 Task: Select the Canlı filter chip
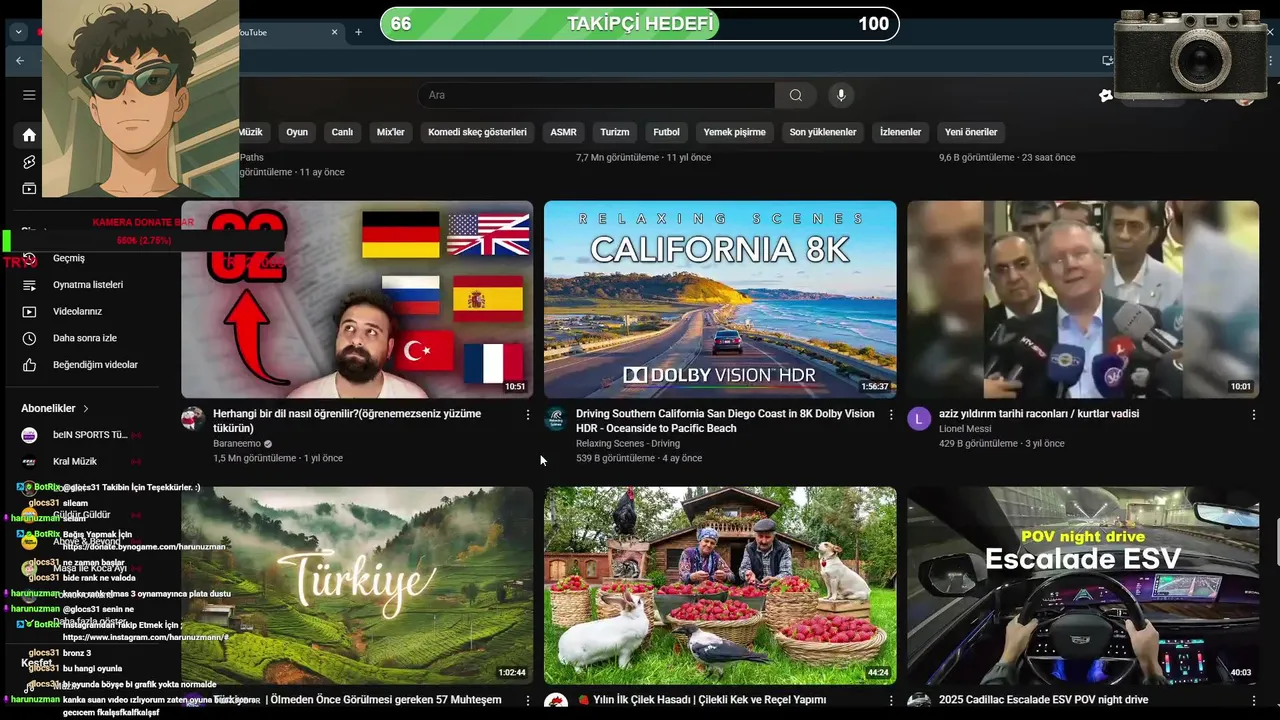click(x=342, y=132)
